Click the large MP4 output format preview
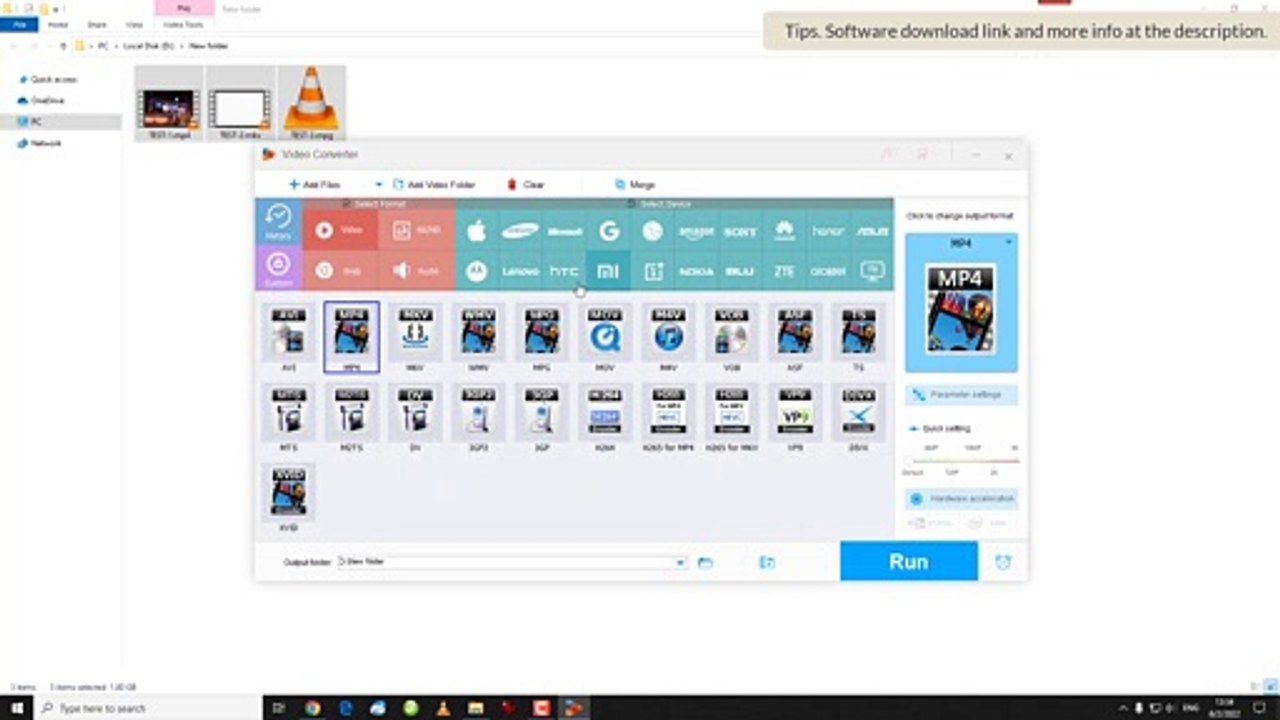This screenshot has height=720, width=1280. [x=962, y=310]
